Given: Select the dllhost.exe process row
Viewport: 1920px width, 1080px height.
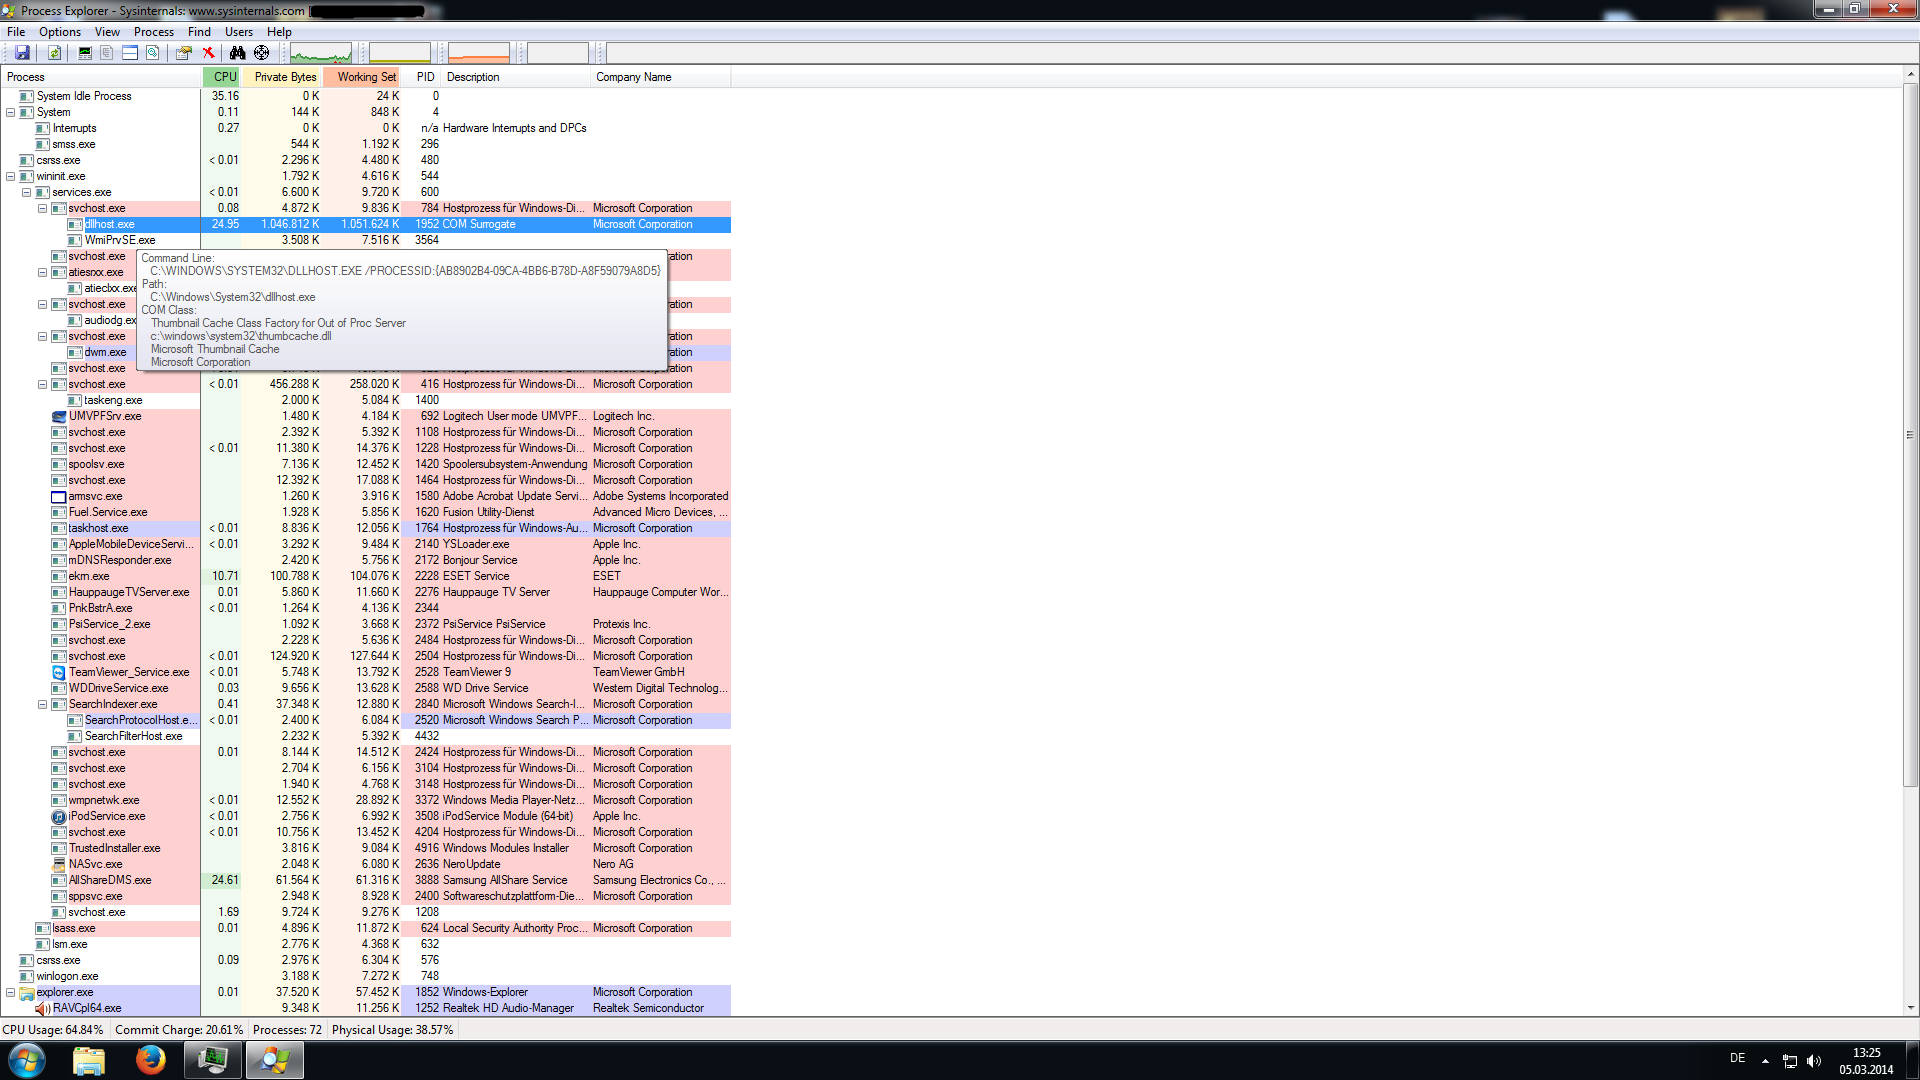Looking at the screenshot, I should (366, 224).
